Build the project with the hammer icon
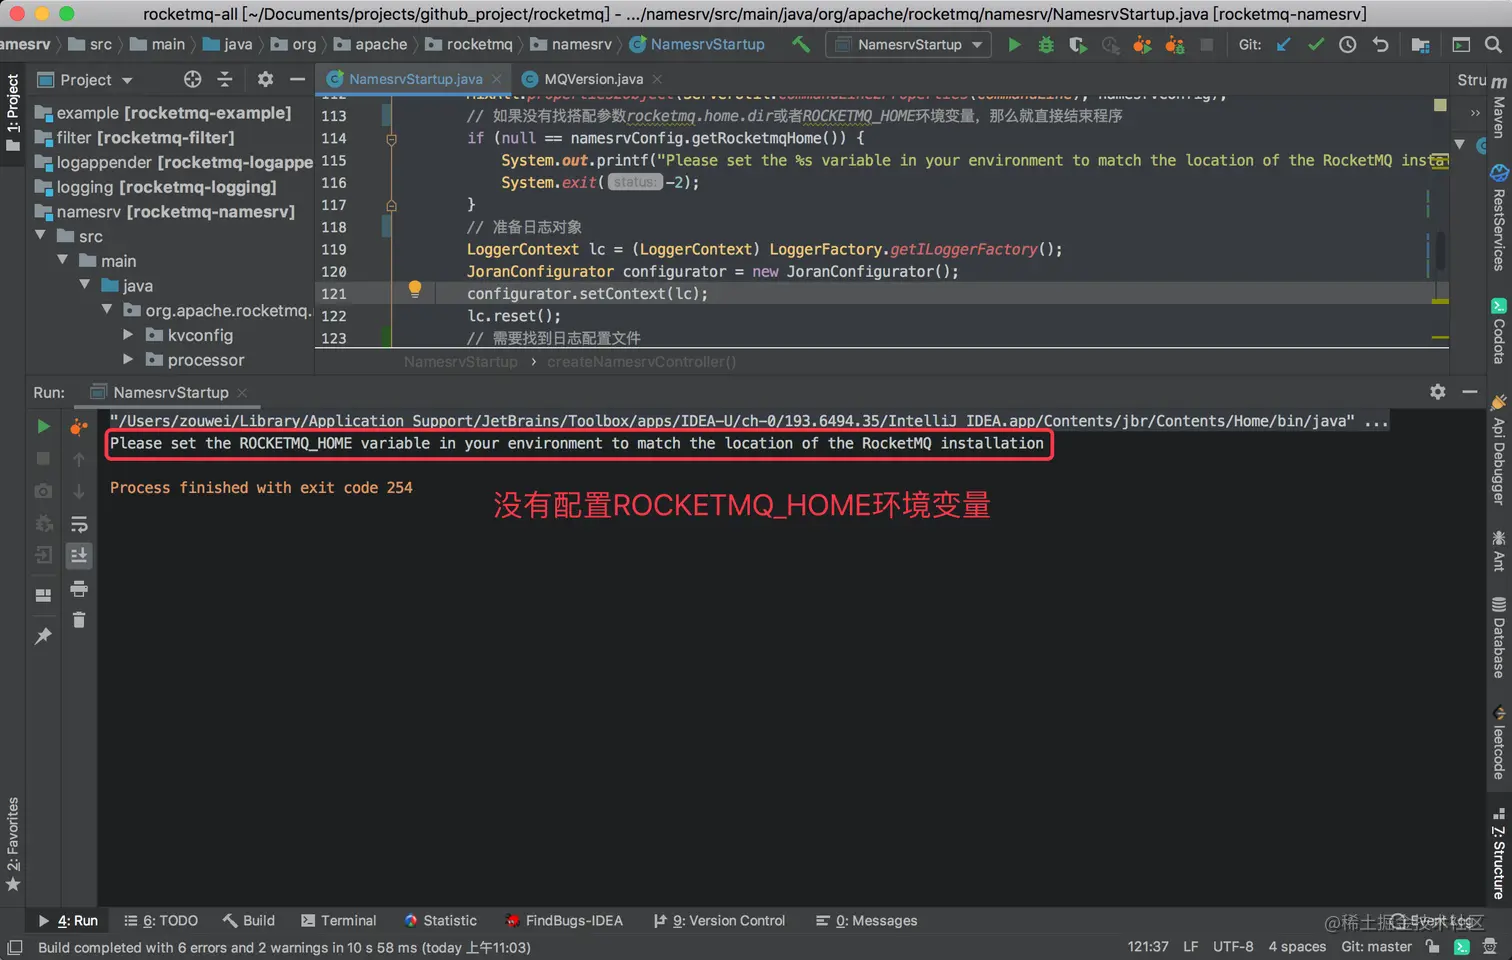Viewport: 1512px width, 960px height. click(x=801, y=44)
